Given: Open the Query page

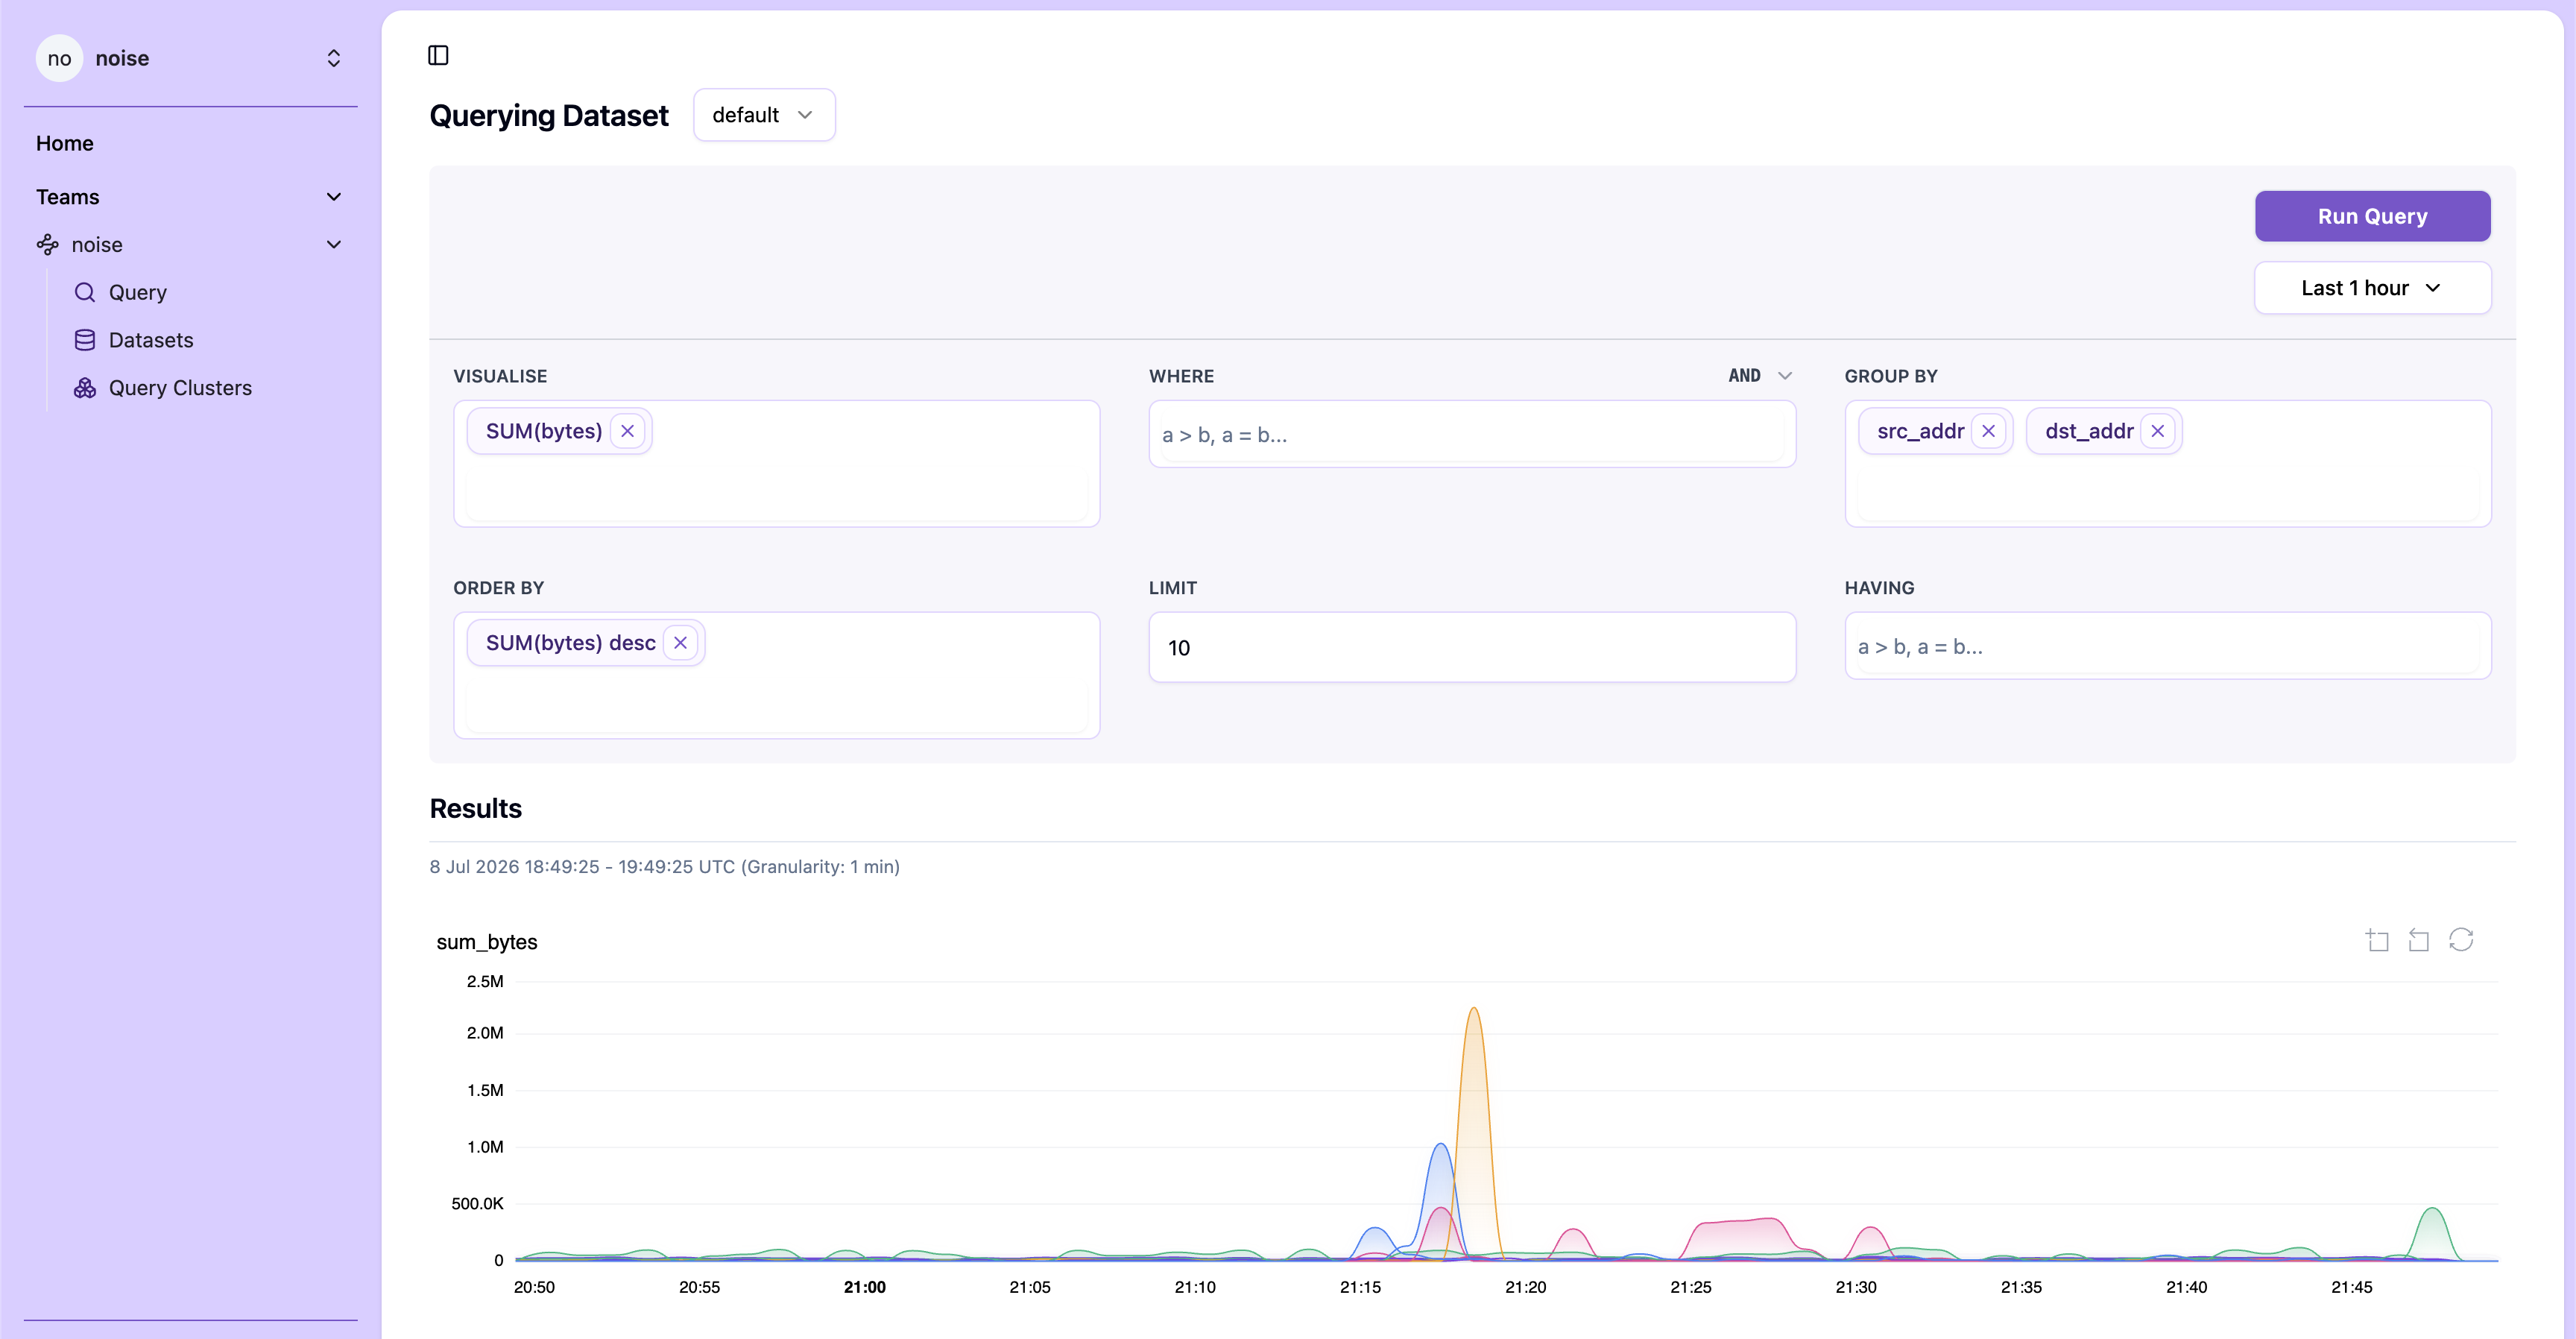Looking at the screenshot, I should tap(138, 292).
